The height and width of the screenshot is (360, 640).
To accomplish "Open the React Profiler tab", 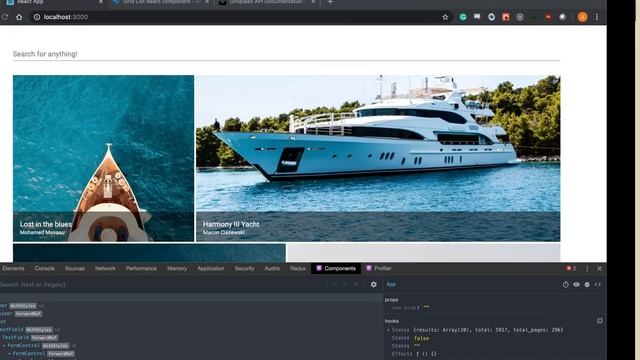I will 378,268.
